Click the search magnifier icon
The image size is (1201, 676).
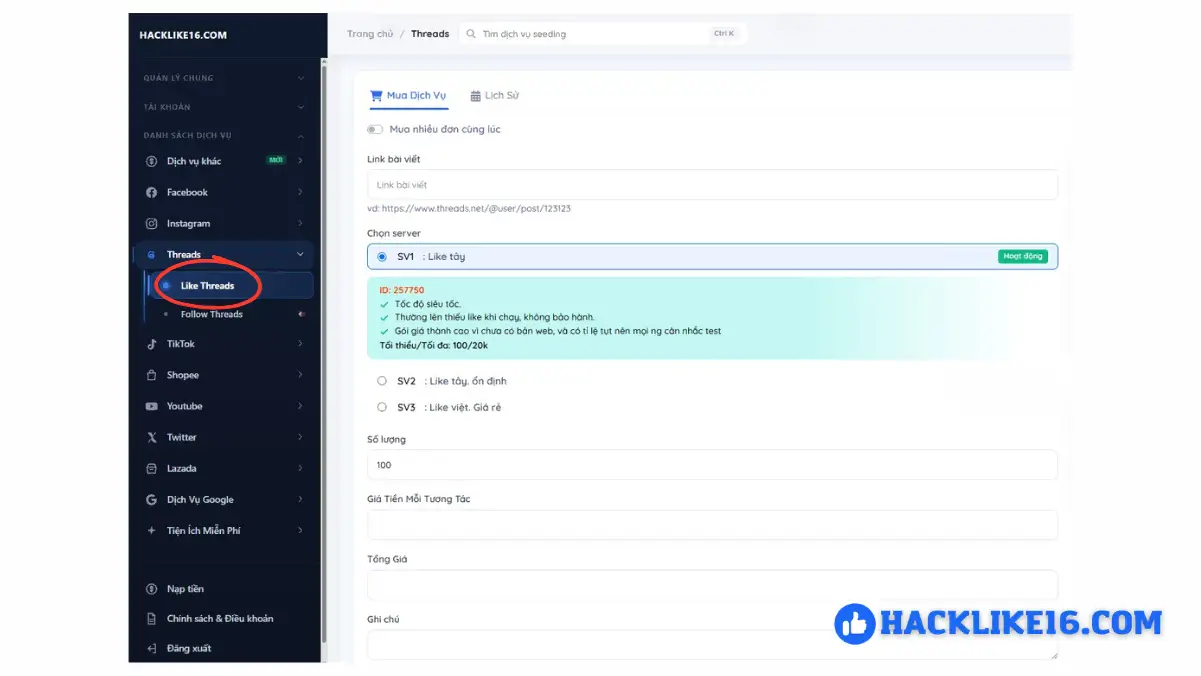coord(471,34)
